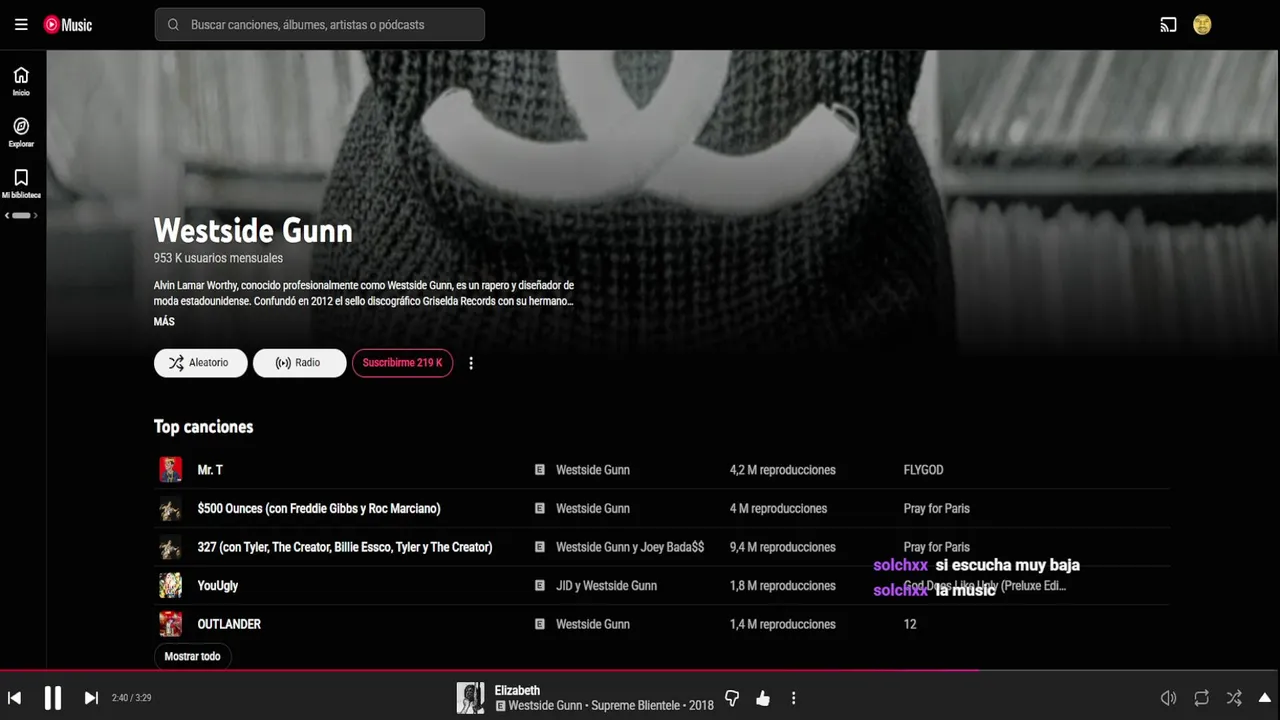Play Westside Gunn with Aleatorio button
Image resolution: width=1280 pixels, height=720 pixels.
(x=200, y=363)
